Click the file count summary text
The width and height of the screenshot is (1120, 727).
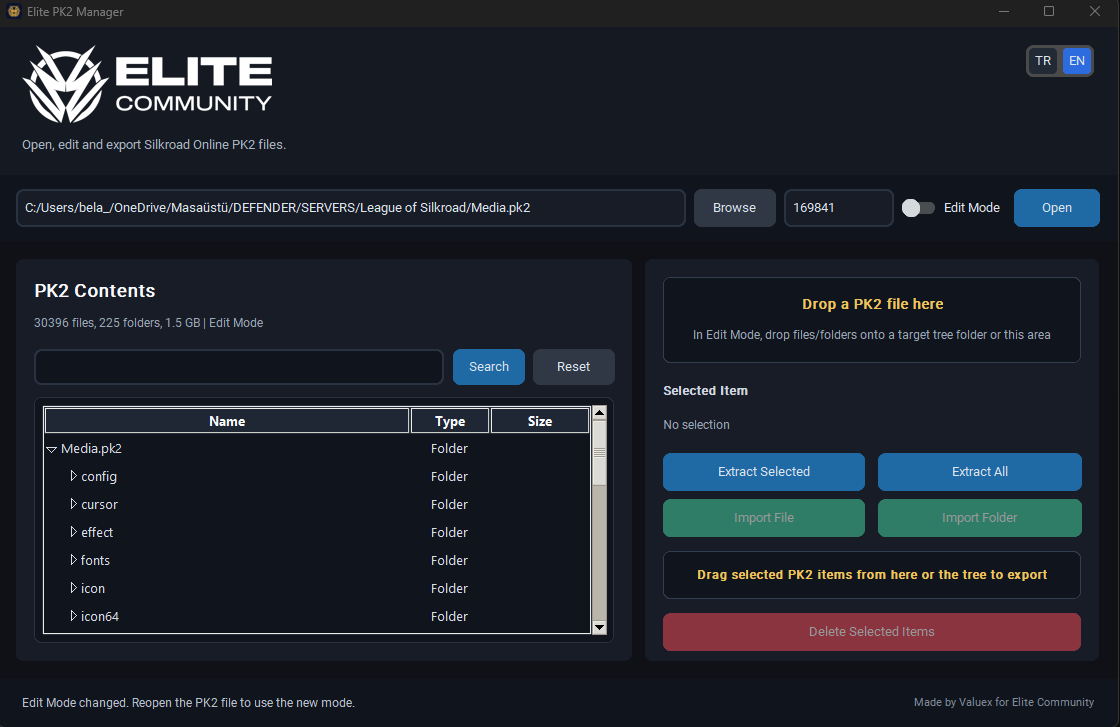[x=149, y=323]
